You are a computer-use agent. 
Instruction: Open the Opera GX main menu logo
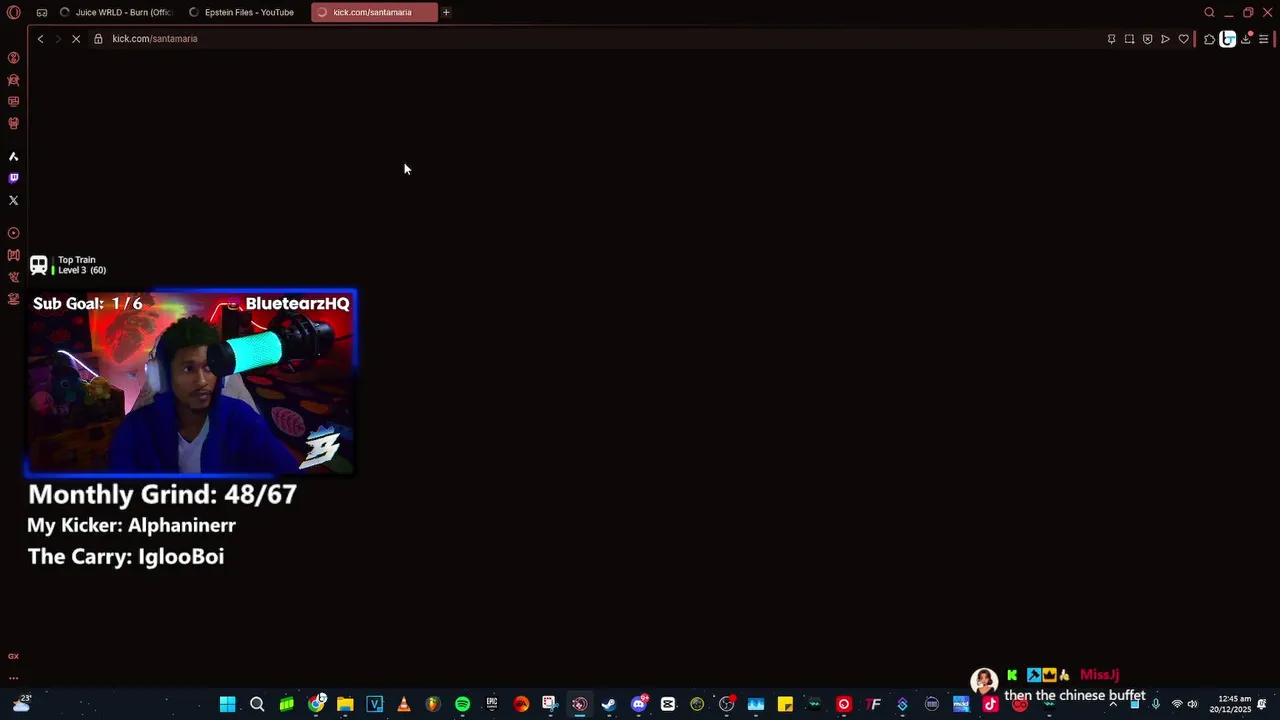[14, 13]
